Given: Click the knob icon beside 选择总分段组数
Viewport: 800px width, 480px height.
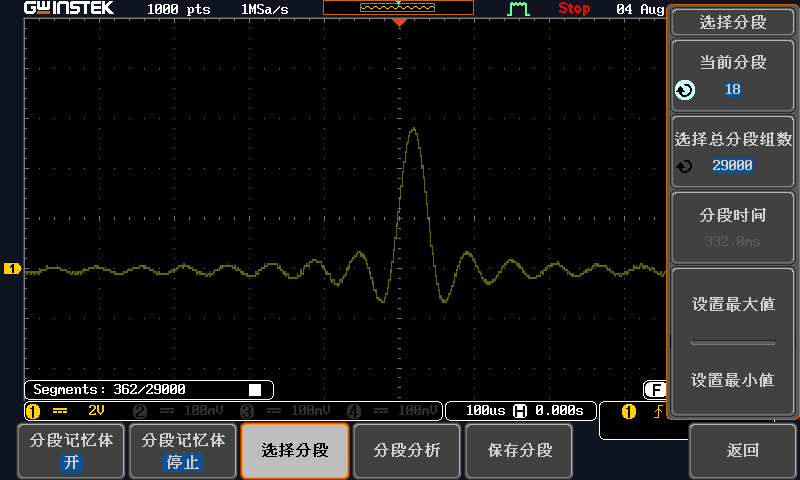Looking at the screenshot, I should pos(685,166).
